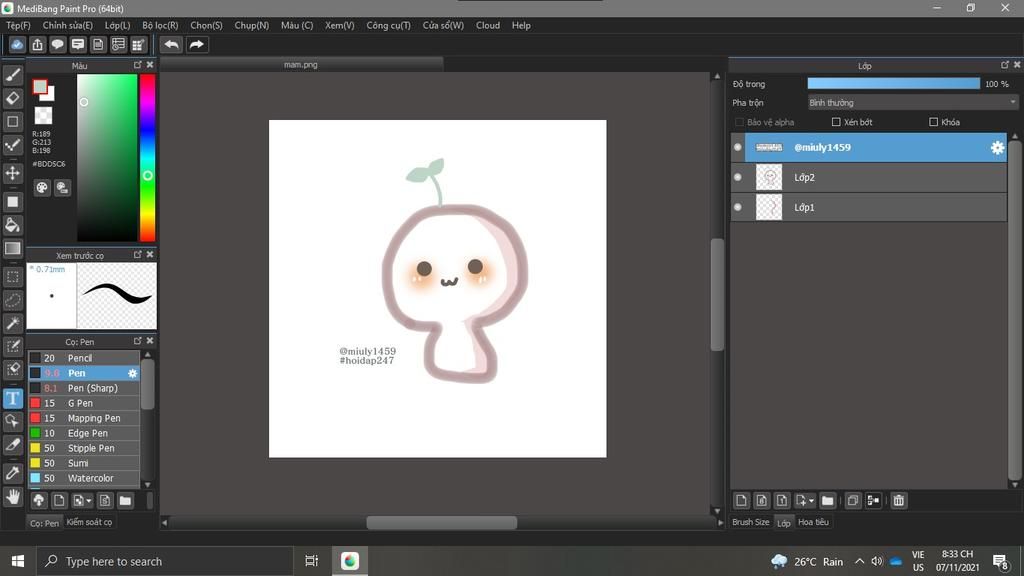
Task: Select the Lớp2 layer row
Action: click(x=869, y=177)
